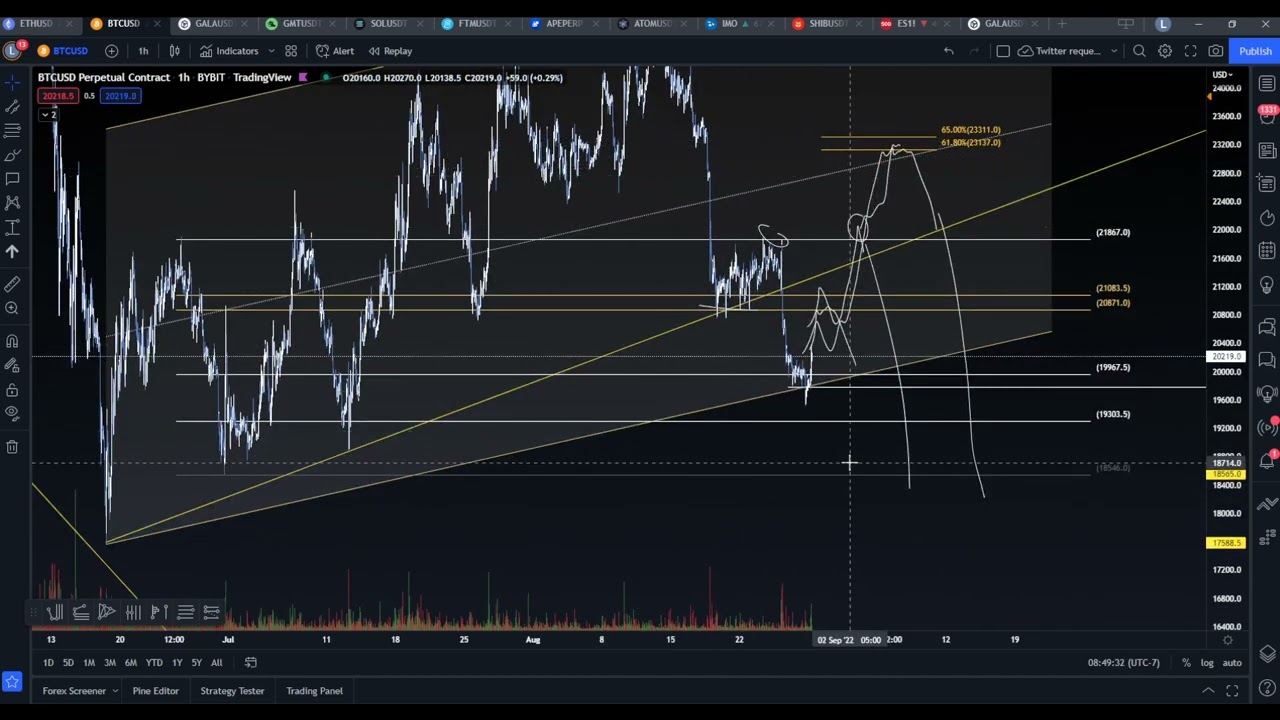Viewport: 1280px width, 720px height.
Task: Maximize bottom panel icon
Action: (x=1232, y=691)
